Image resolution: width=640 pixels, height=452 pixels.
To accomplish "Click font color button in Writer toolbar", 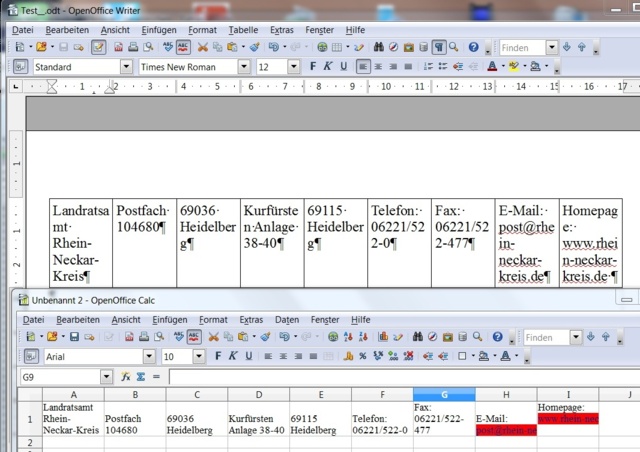I will tap(491, 67).
